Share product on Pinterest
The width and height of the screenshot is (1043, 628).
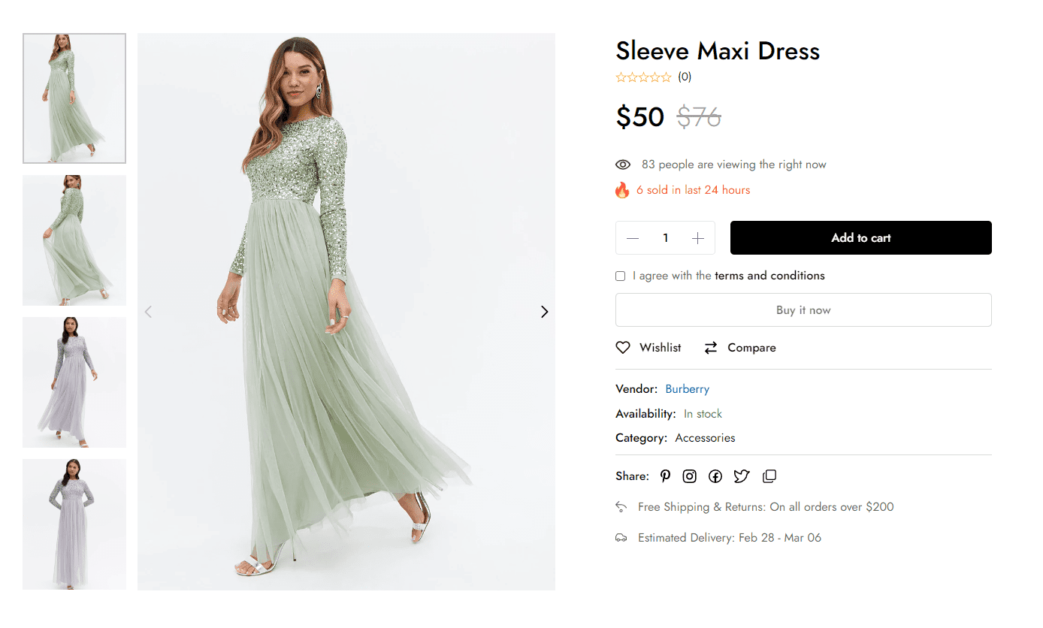tap(665, 476)
